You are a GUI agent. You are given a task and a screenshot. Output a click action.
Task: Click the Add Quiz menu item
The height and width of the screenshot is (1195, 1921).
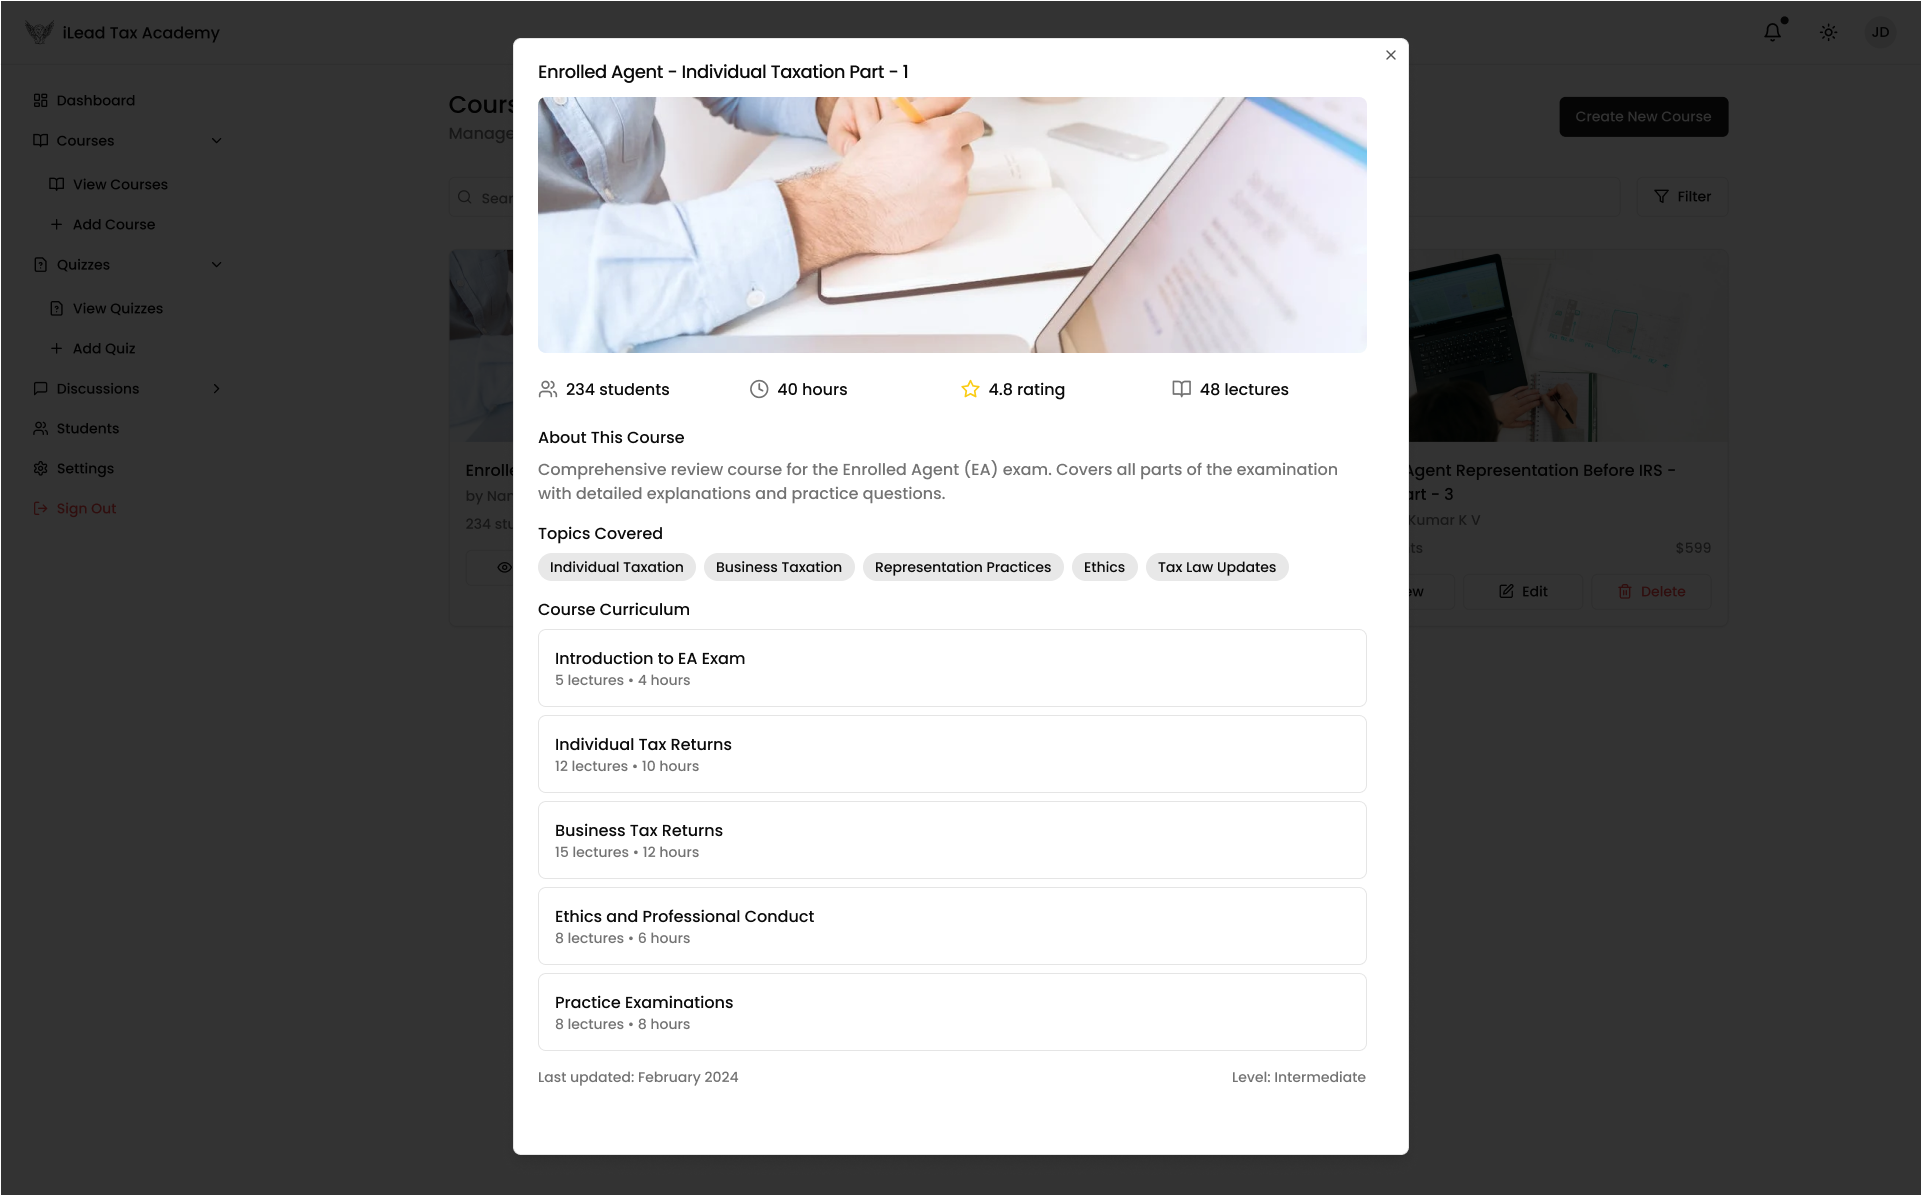point(103,347)
